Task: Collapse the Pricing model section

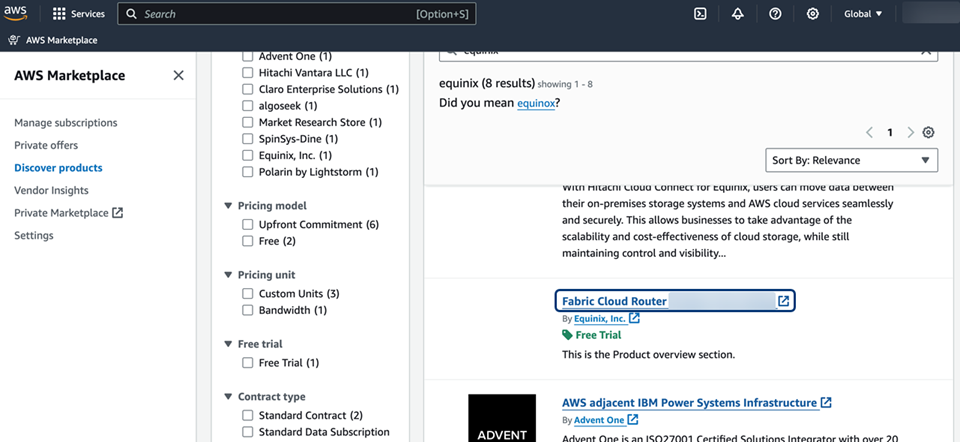Action: pos(229,206)
